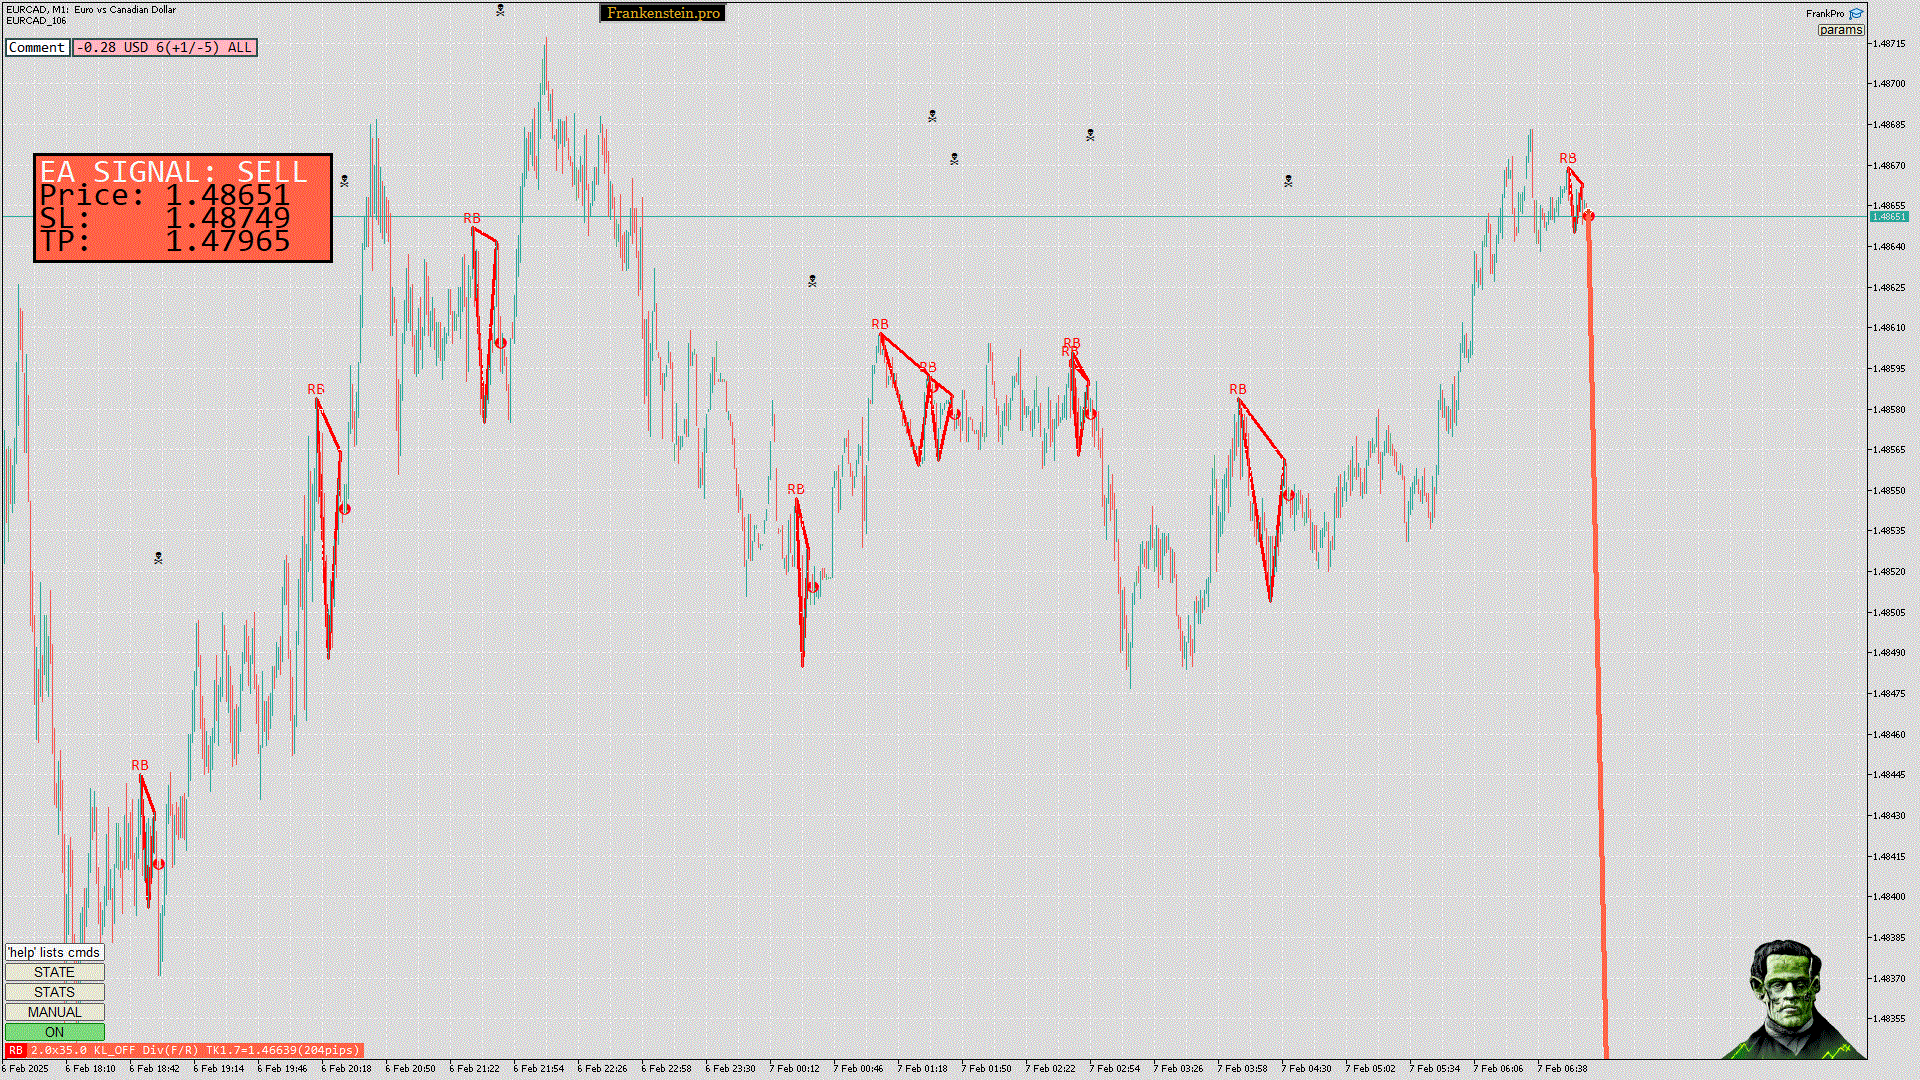Click the 1.48651 current price tag on axis
Viewport: 1920px width, 1080px height.
tap(1888, 217)
